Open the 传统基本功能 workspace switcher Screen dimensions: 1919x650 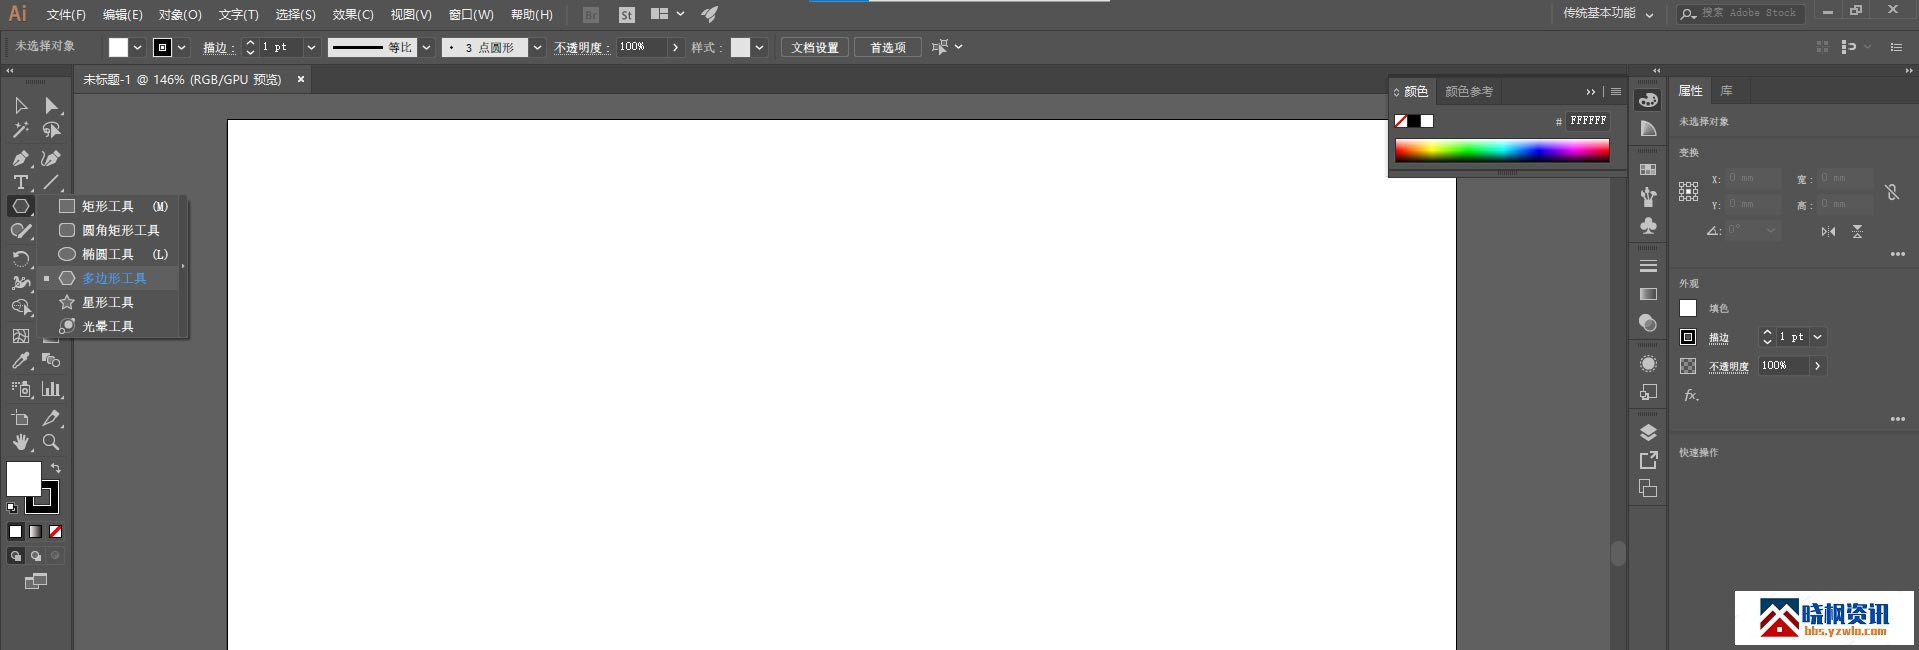coord(1608,13)
